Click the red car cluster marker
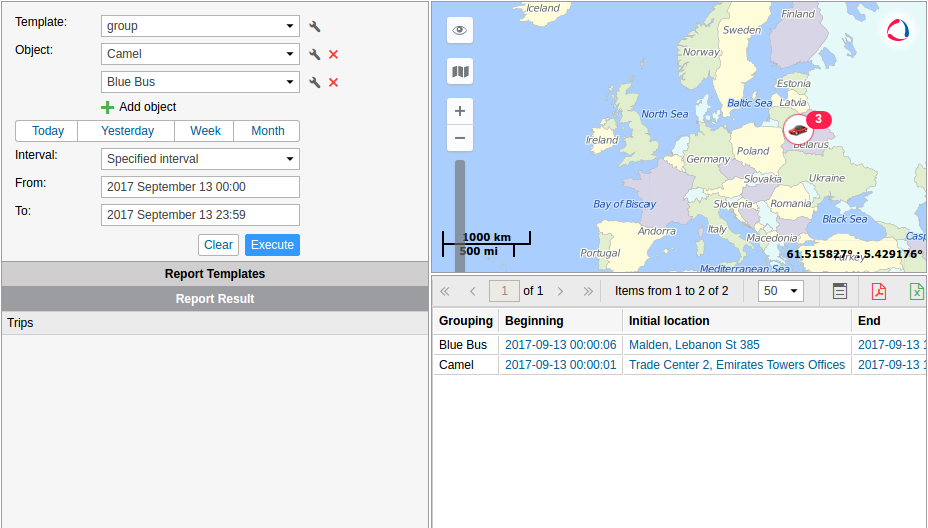 coord(798,129)
